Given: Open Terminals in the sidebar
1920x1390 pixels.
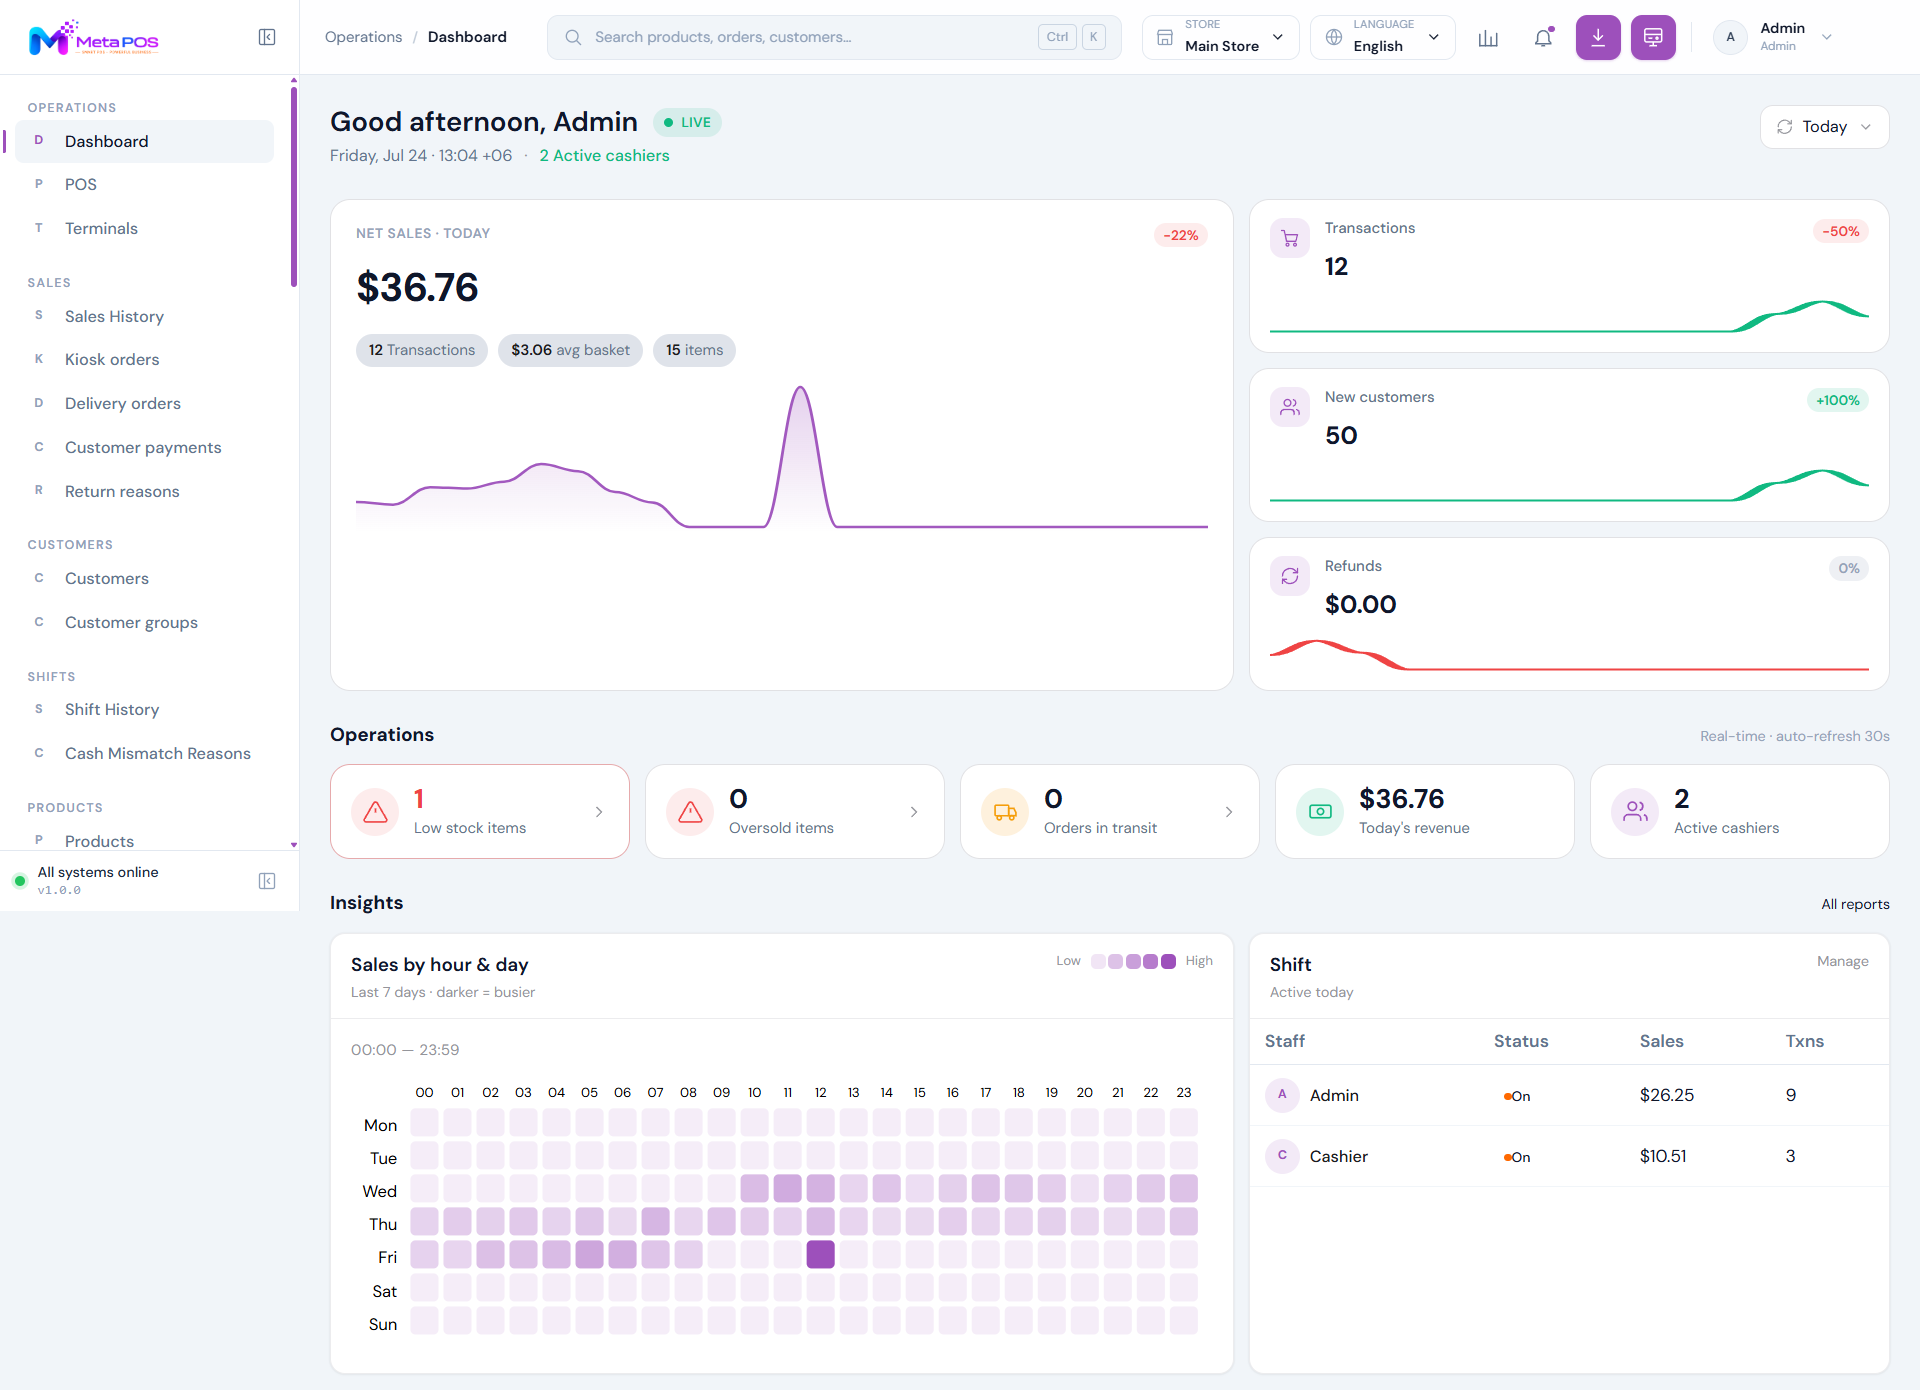Looking at the screenshot, I should point(144,229).
